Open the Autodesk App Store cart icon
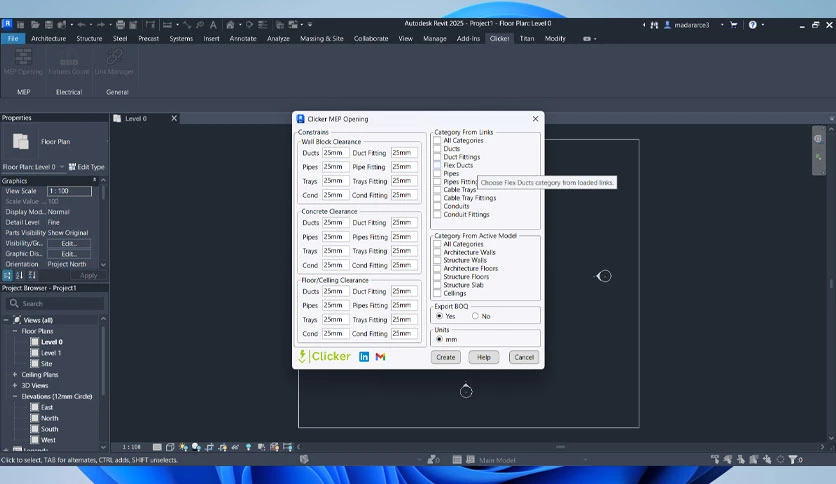The width and height of the screenshot is (836, 484). coord(734,25)
